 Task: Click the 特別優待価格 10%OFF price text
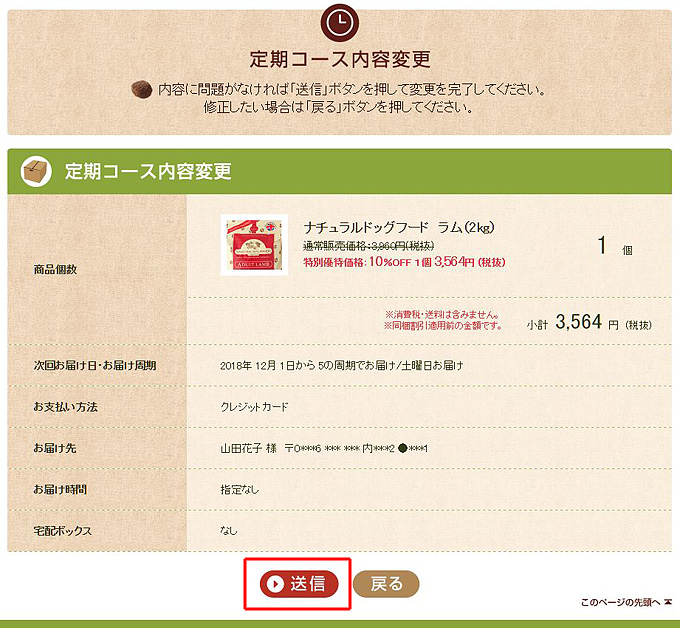click(404, 262)
